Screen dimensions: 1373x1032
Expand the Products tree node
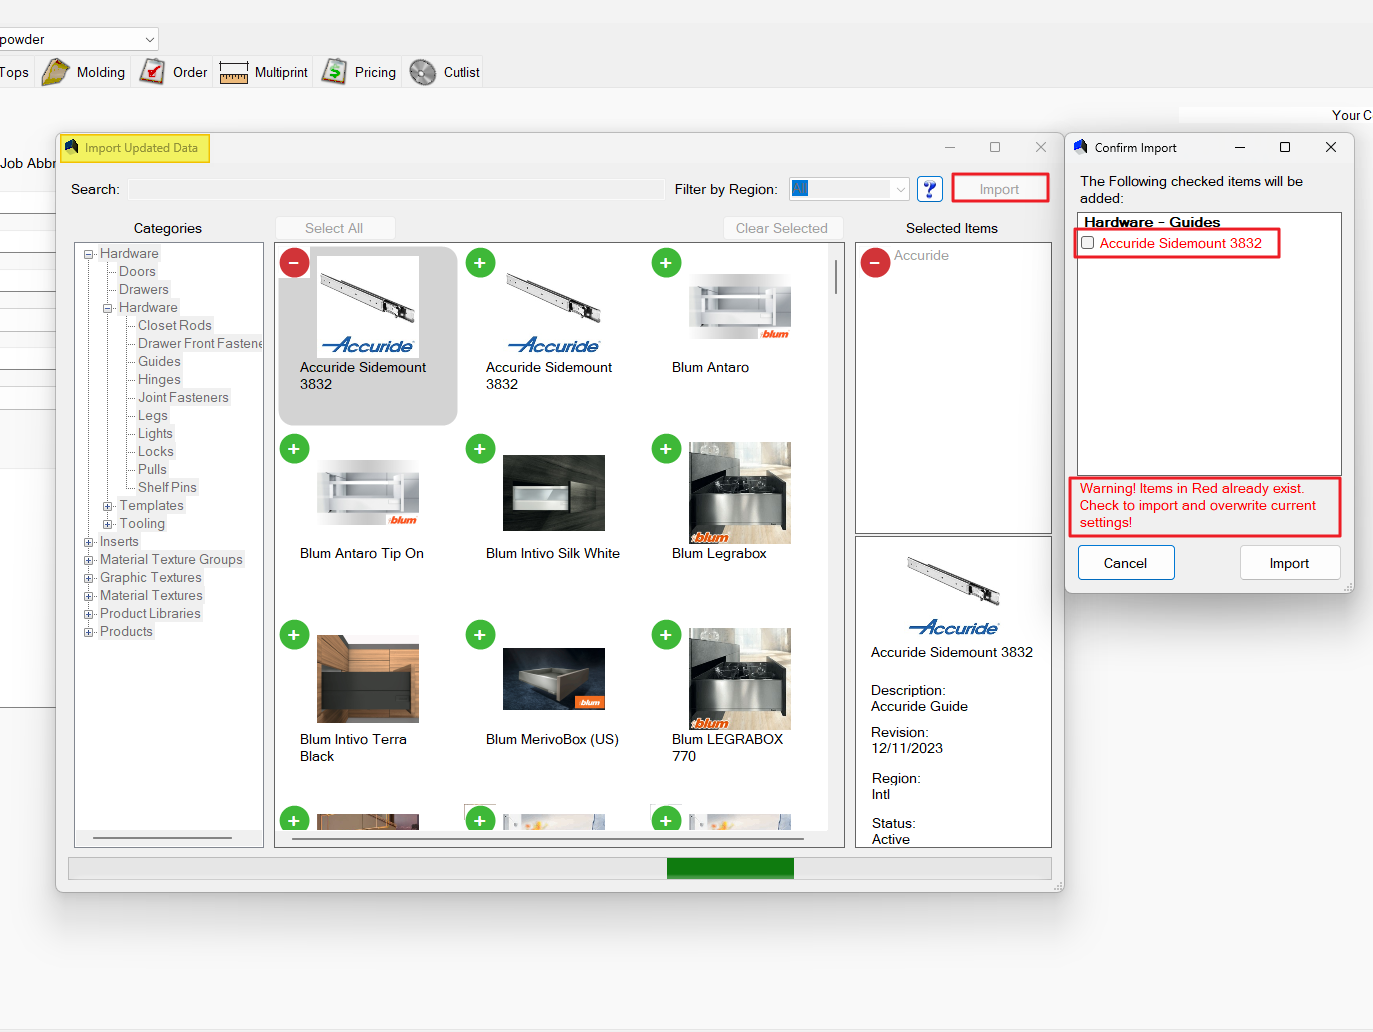pos(89,632)
